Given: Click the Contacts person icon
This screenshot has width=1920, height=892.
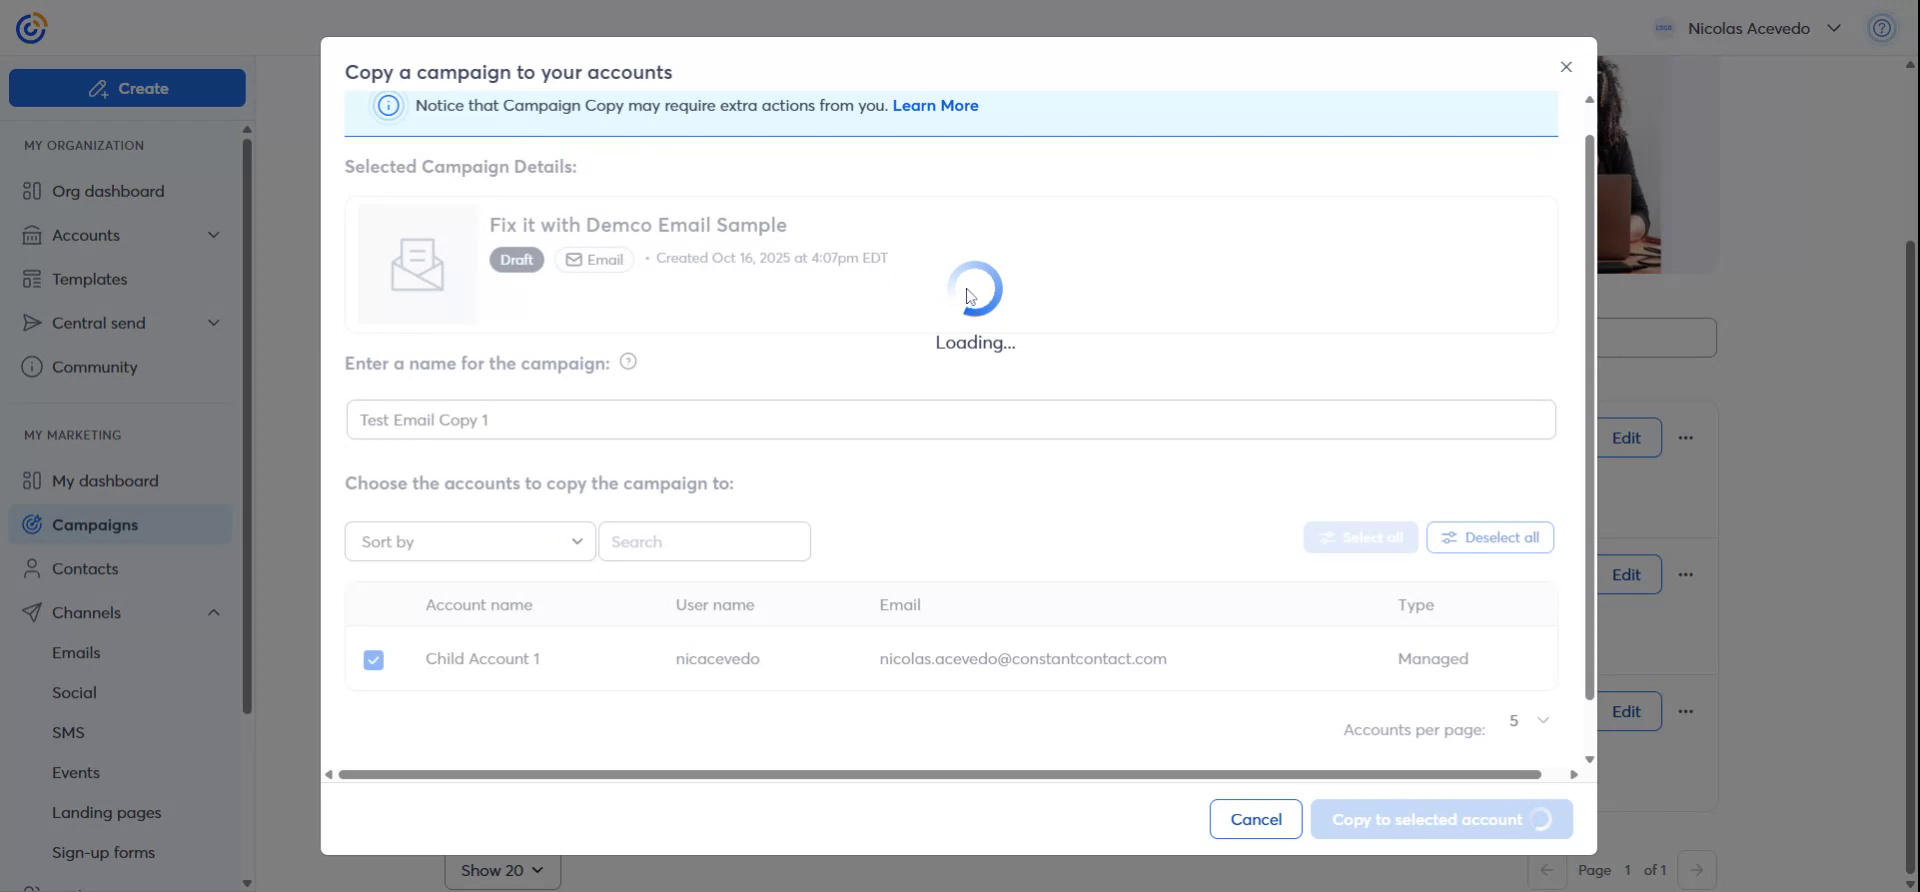Looking at the screenshot, I should [x=32, y=569].
